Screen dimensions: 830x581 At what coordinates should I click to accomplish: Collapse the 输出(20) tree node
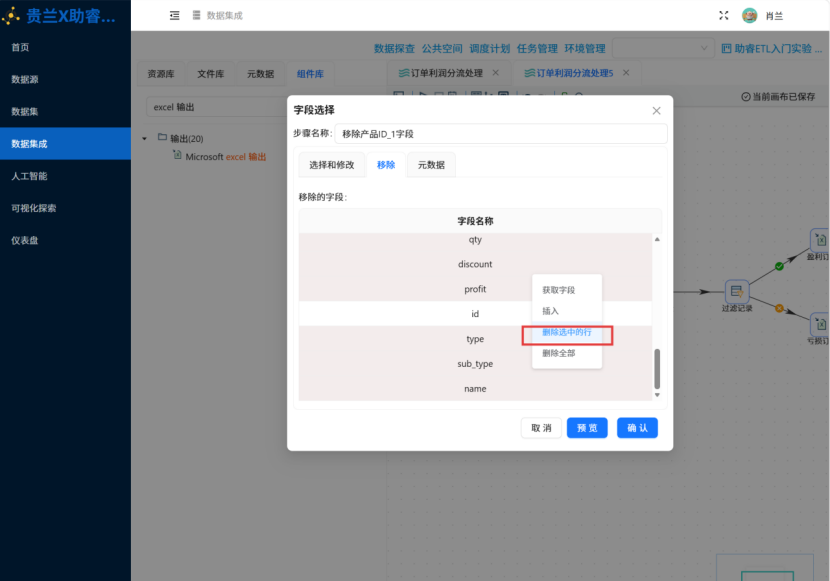(x=144, y=139)
